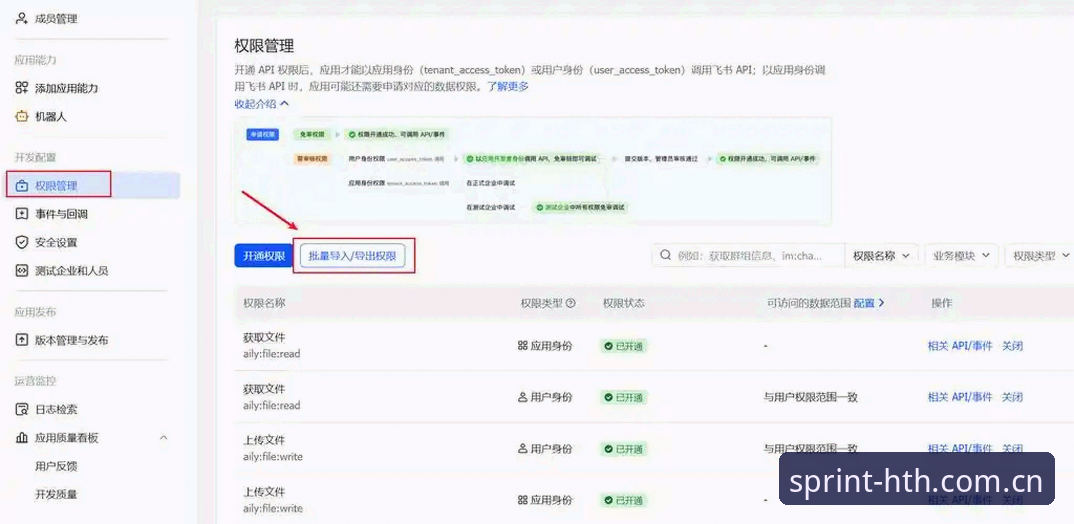This screenshot has height=524, width=1074.
Task: Click the first 获取文件 permission name
Action: tap(264, 338)
